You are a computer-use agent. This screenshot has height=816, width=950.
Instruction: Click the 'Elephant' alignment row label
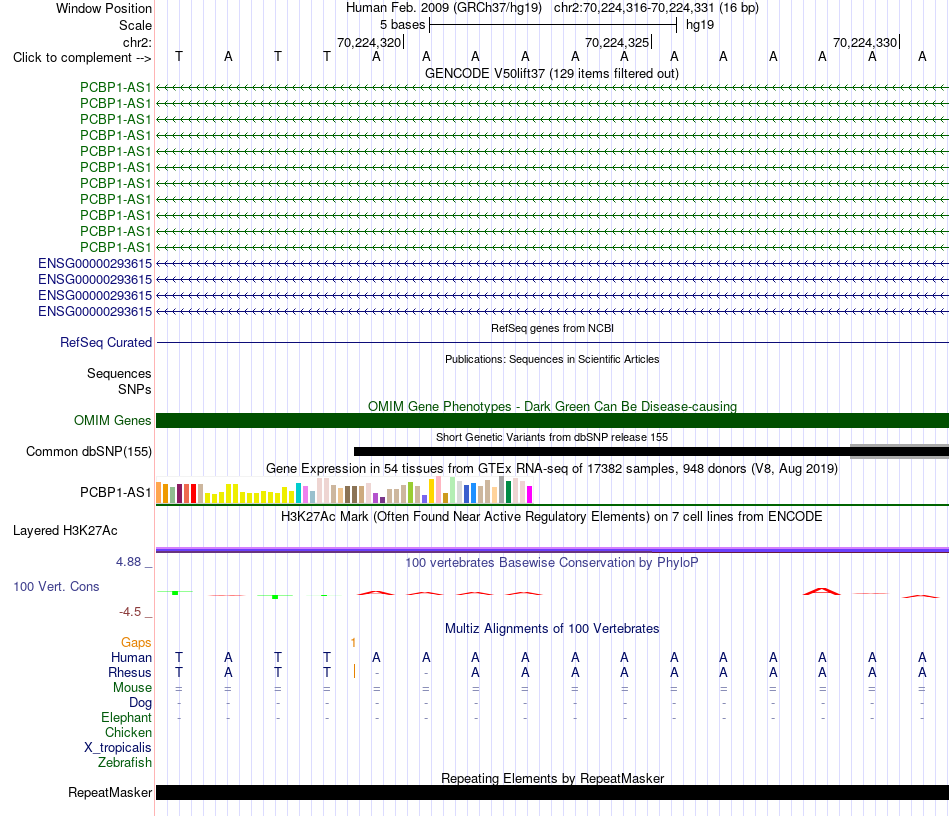126,718
